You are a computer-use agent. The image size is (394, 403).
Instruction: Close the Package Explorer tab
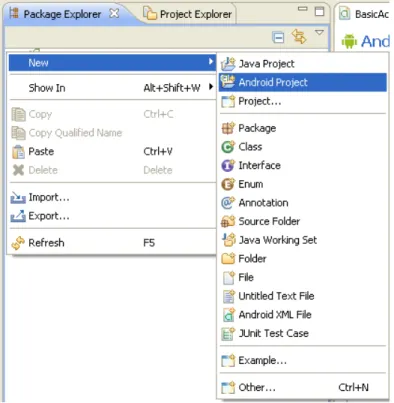(x=114, y=13)
